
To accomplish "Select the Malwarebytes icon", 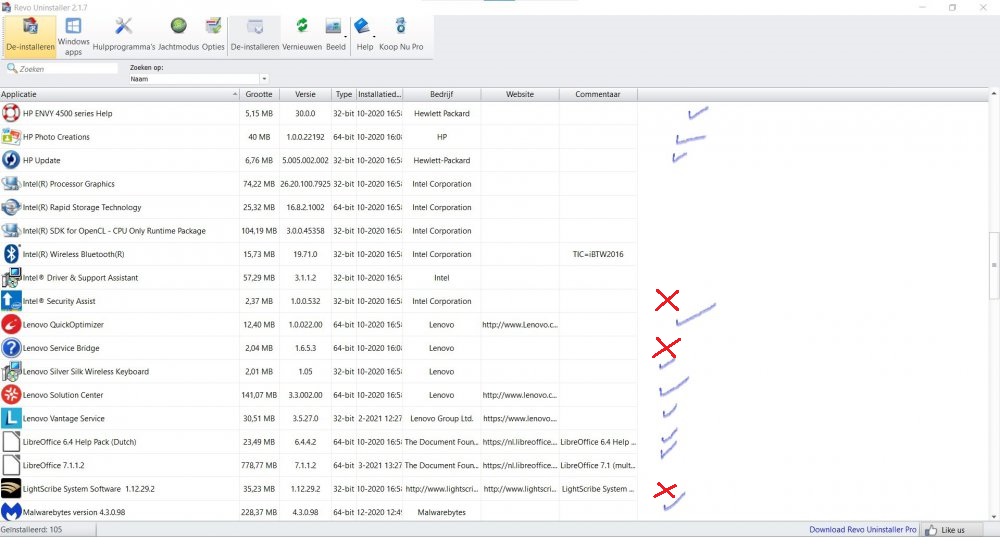I will (x=11, y=512).
